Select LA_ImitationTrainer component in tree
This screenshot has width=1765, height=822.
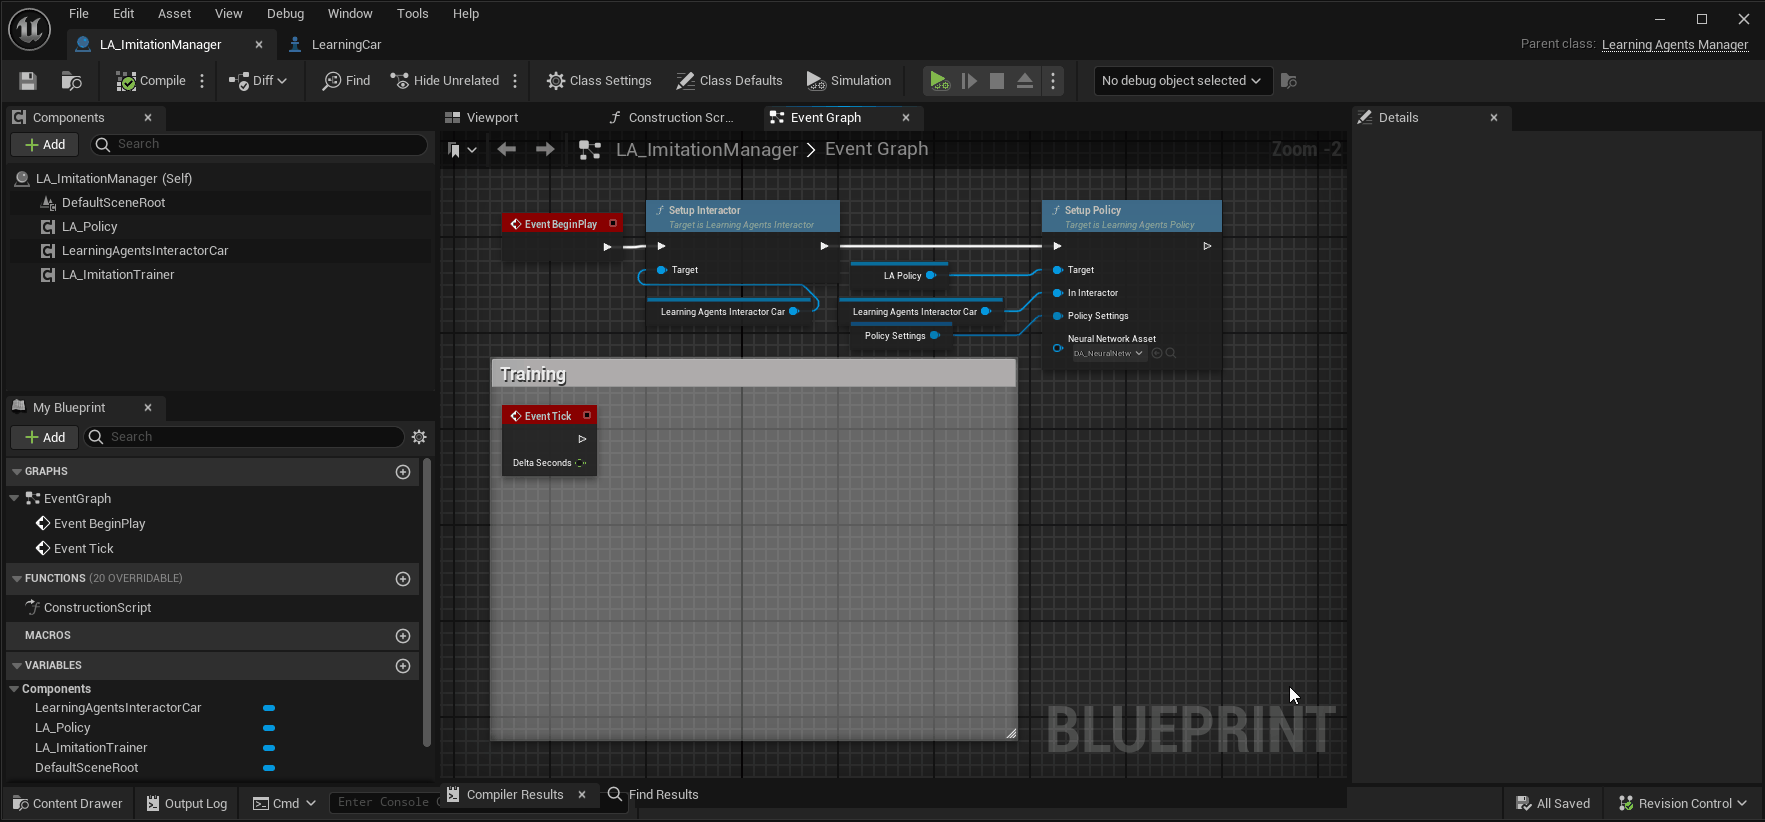coord(118,275)
